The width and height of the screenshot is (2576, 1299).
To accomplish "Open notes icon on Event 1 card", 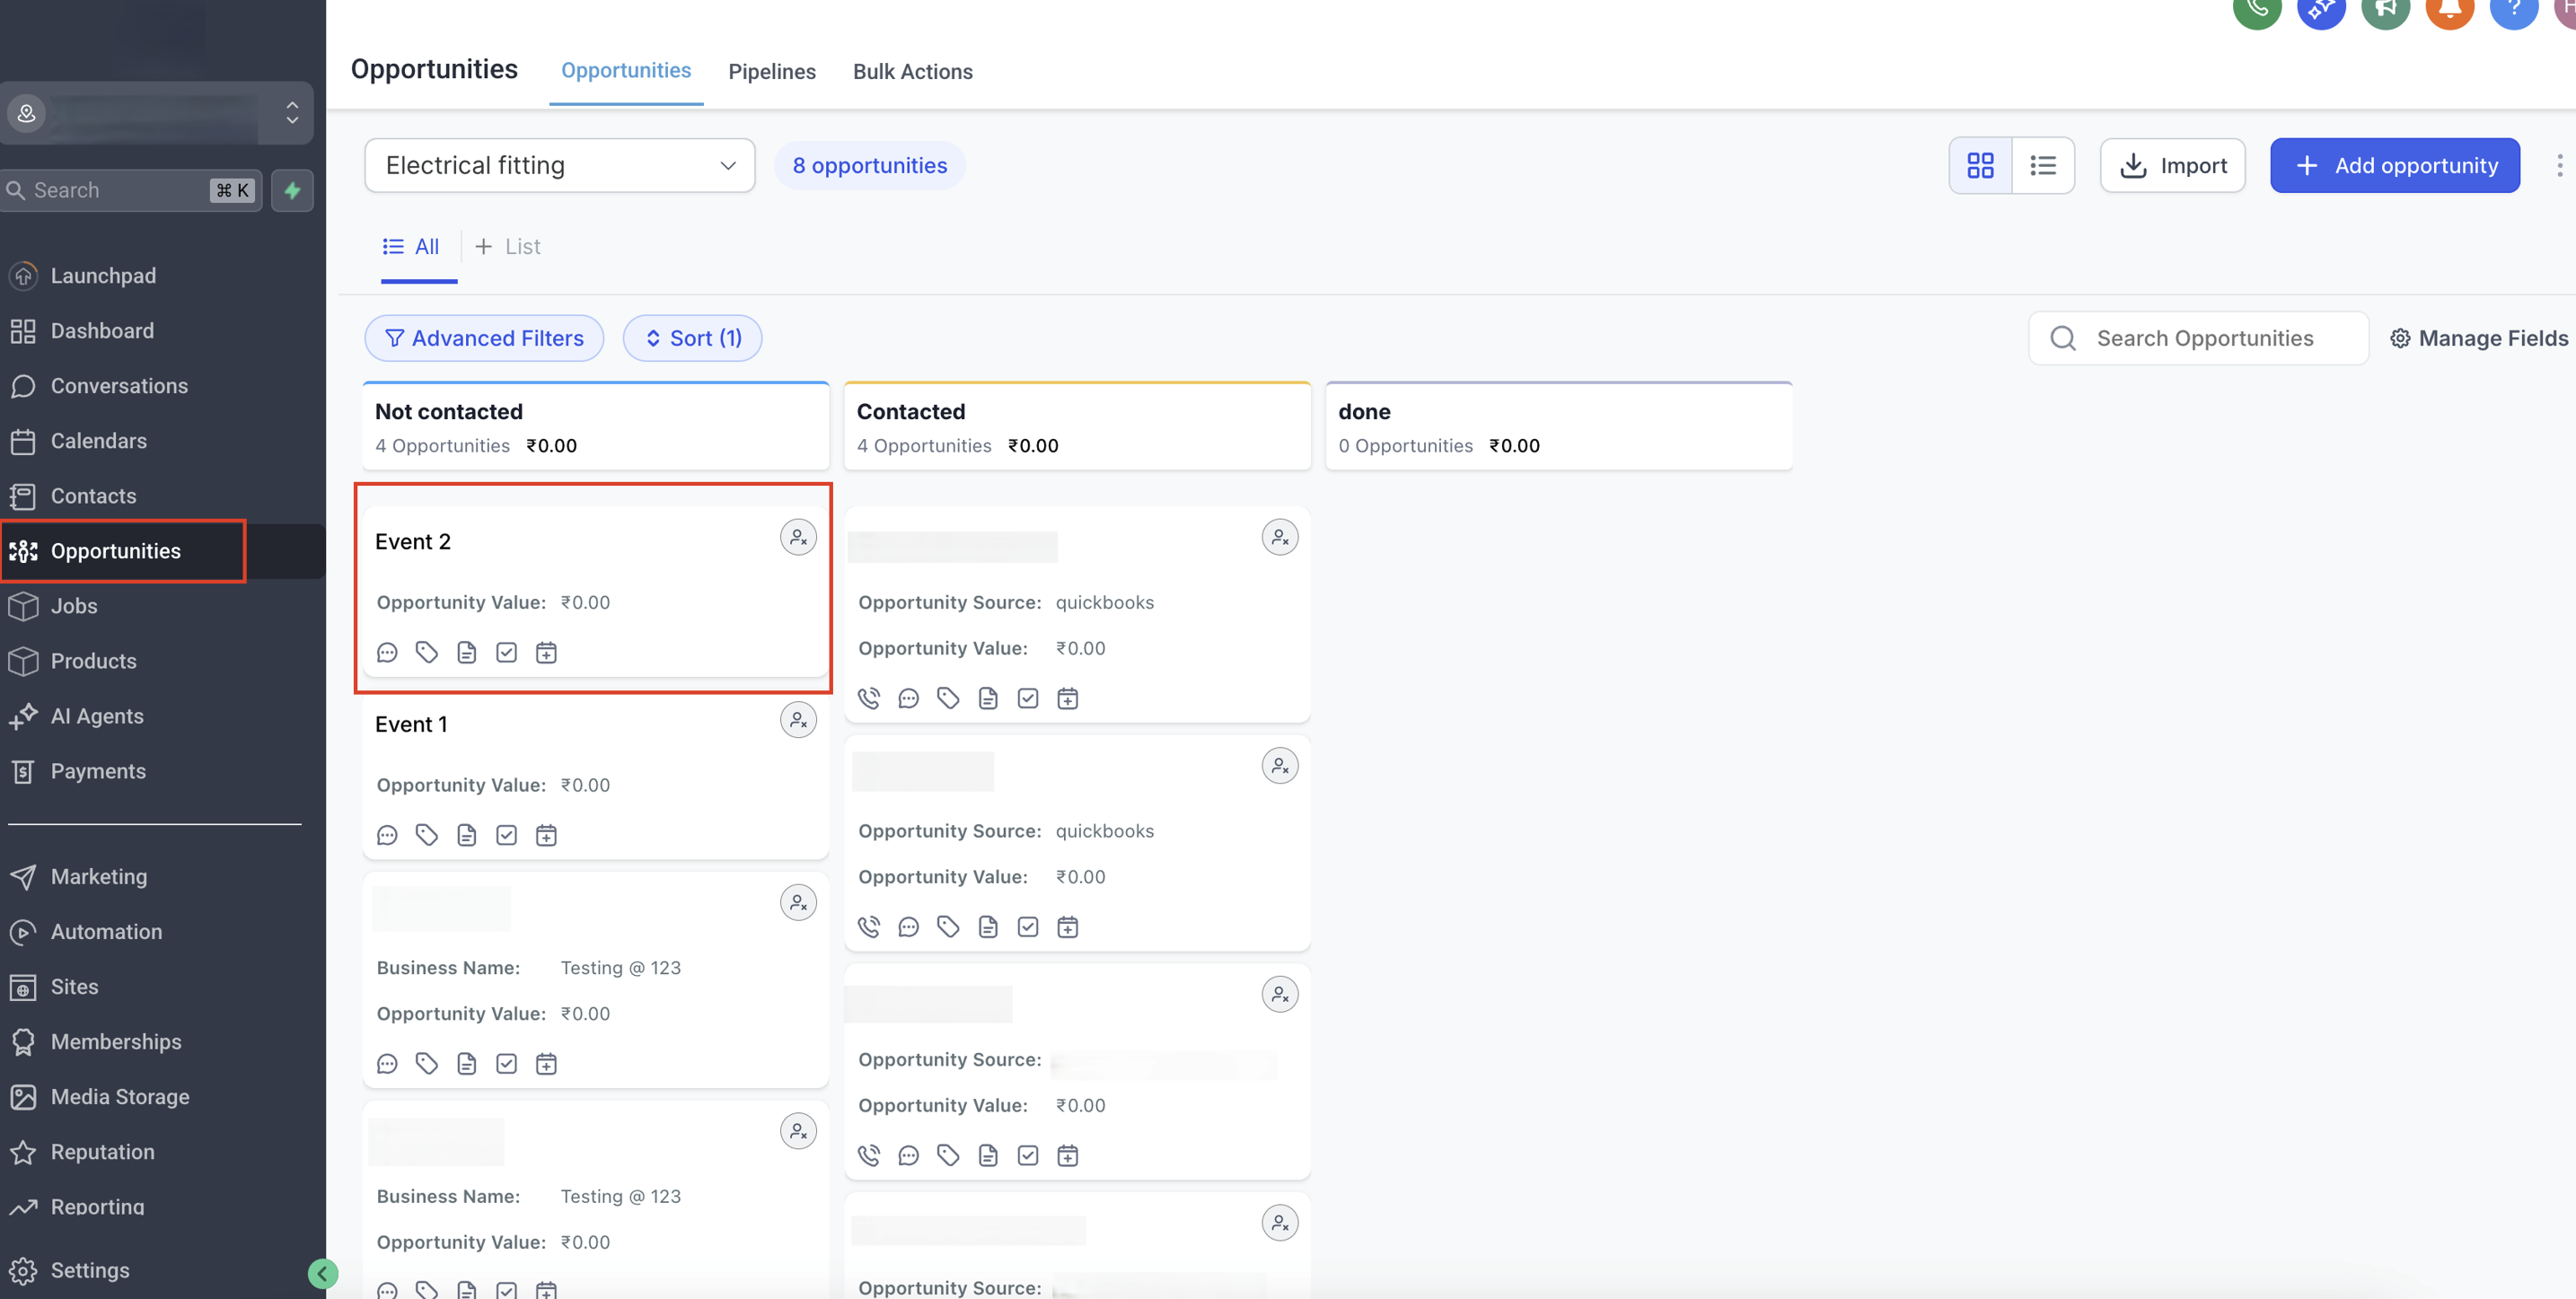I will (466, 836).
